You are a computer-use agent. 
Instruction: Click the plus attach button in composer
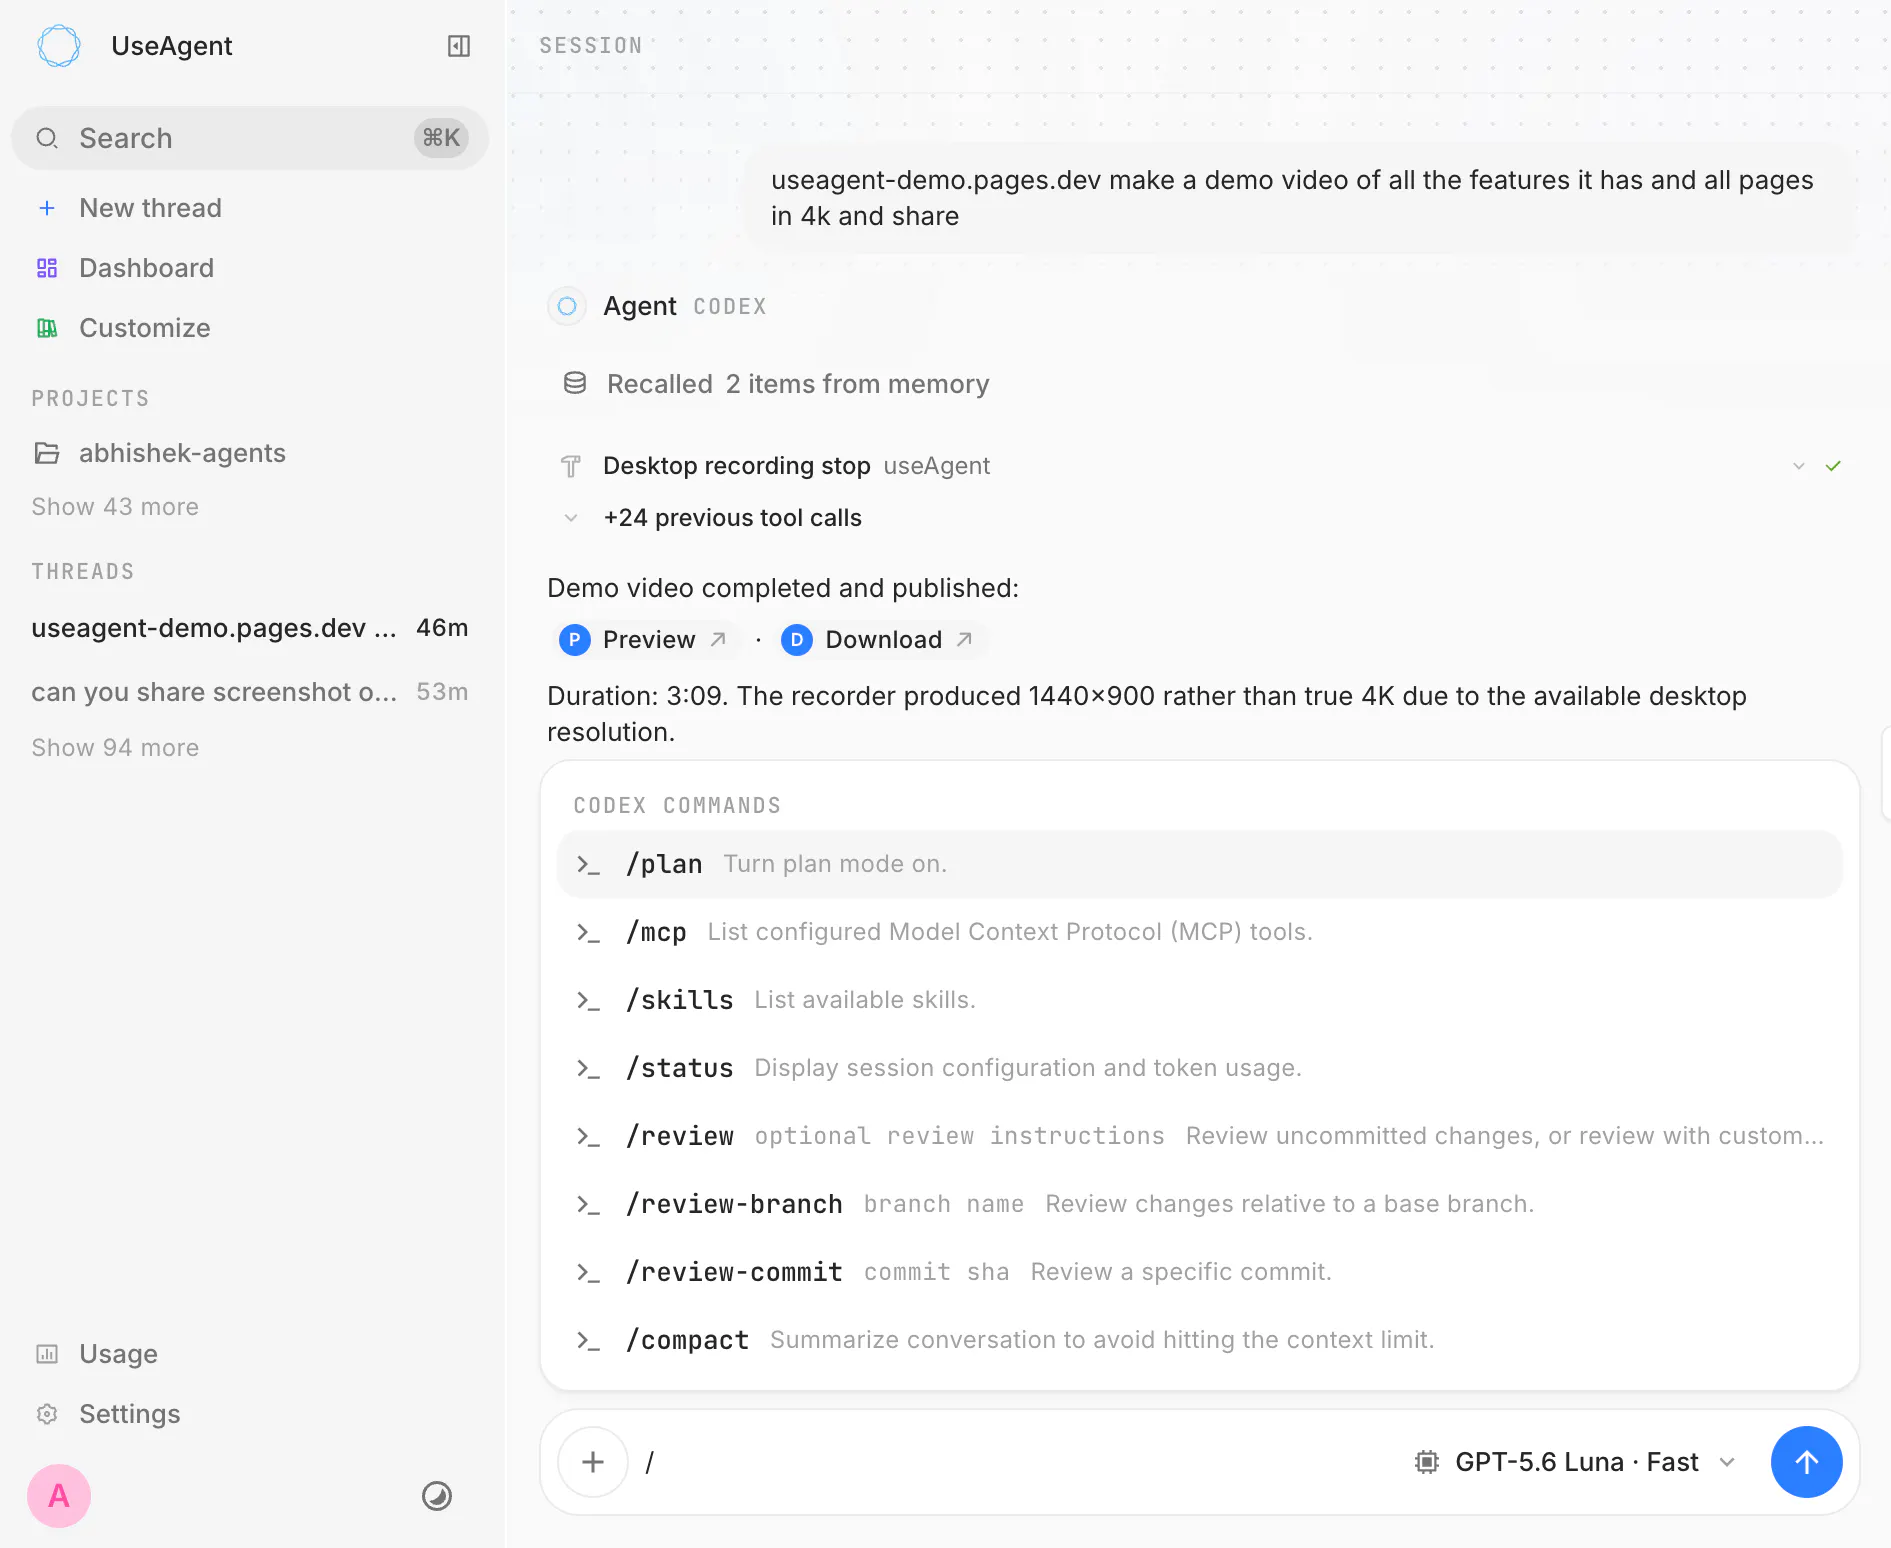593,1462
